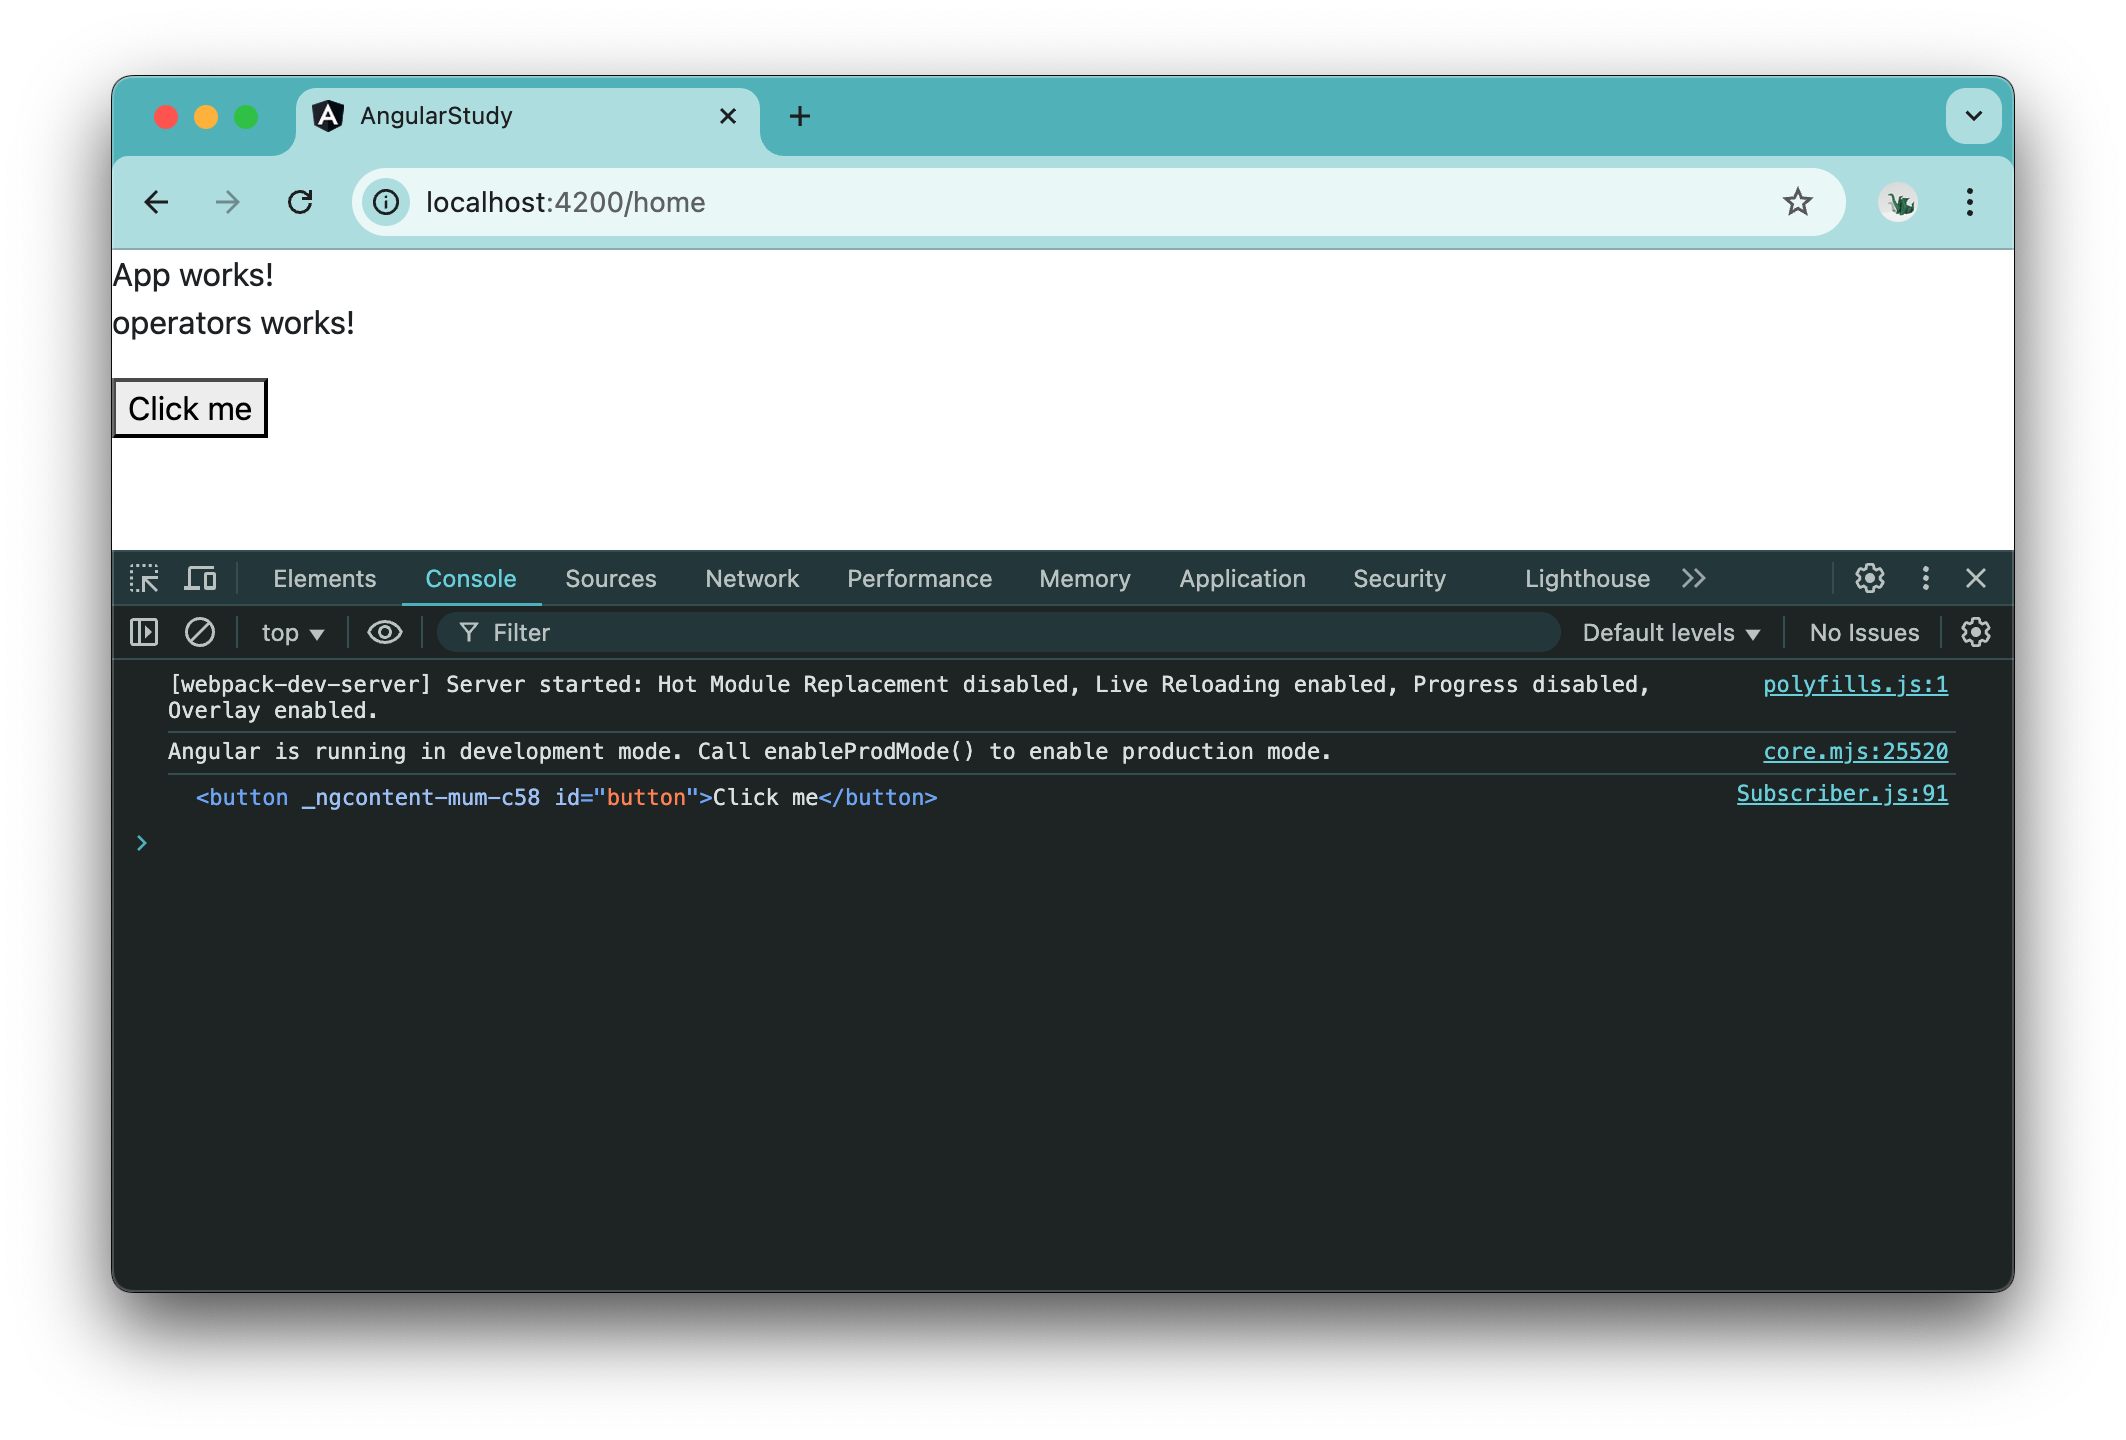Click the Subscriber.js:91 link

(x=1842, y=792)
